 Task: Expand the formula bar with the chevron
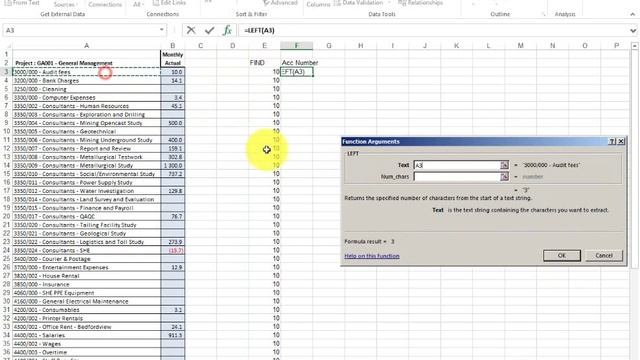click(x=633, y=31)
